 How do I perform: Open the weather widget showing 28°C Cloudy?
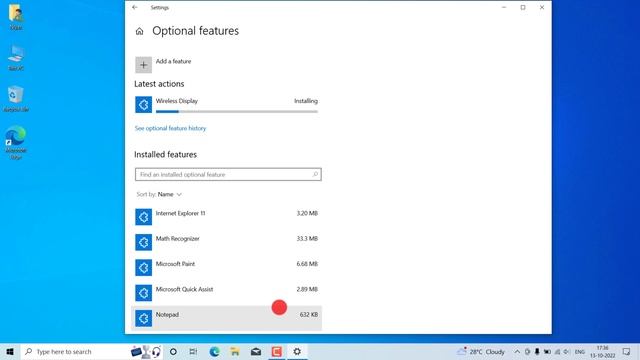481,351
